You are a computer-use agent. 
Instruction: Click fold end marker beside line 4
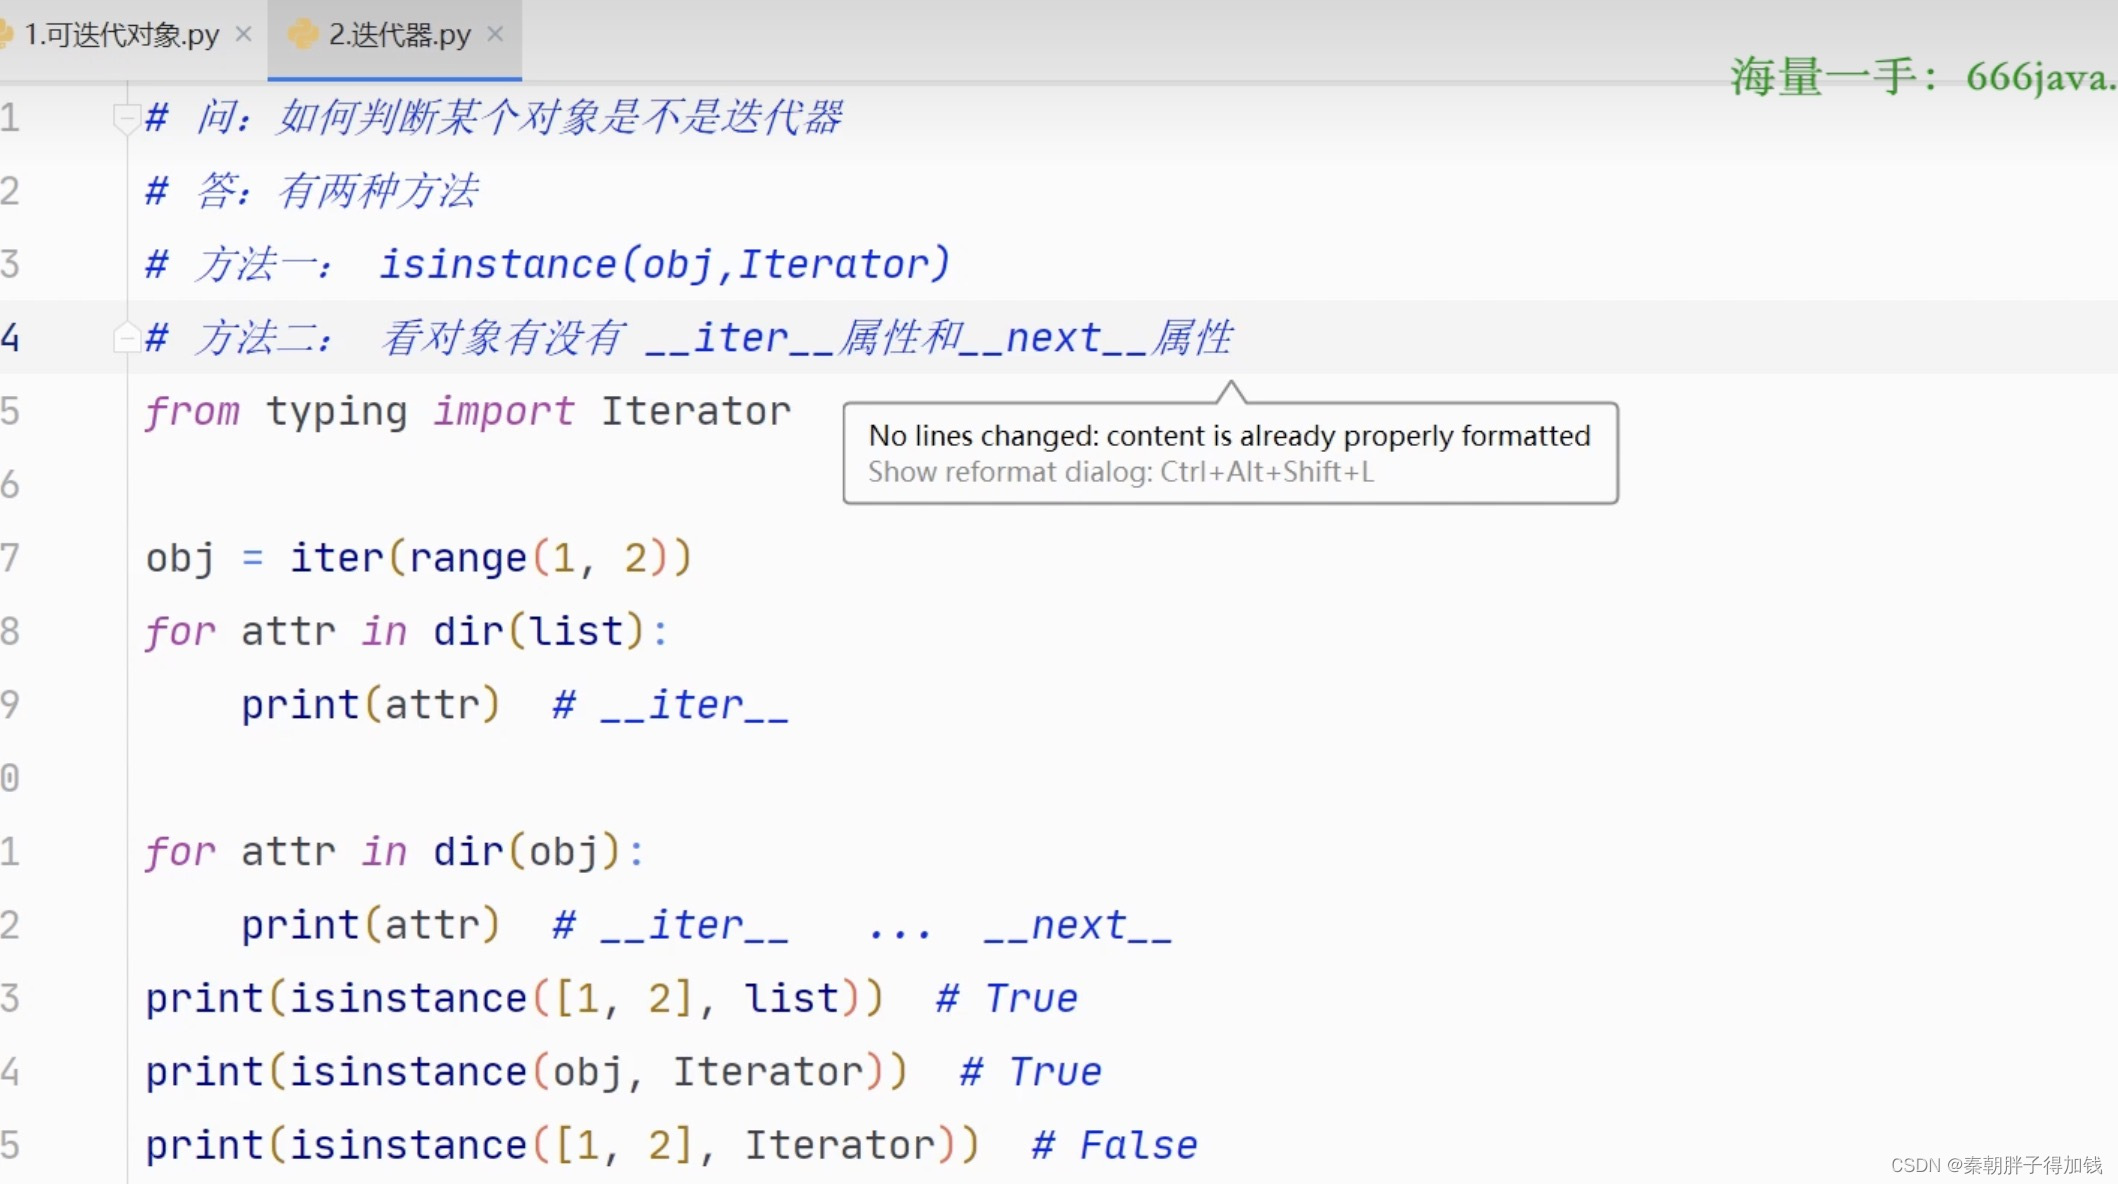(126, 338)
